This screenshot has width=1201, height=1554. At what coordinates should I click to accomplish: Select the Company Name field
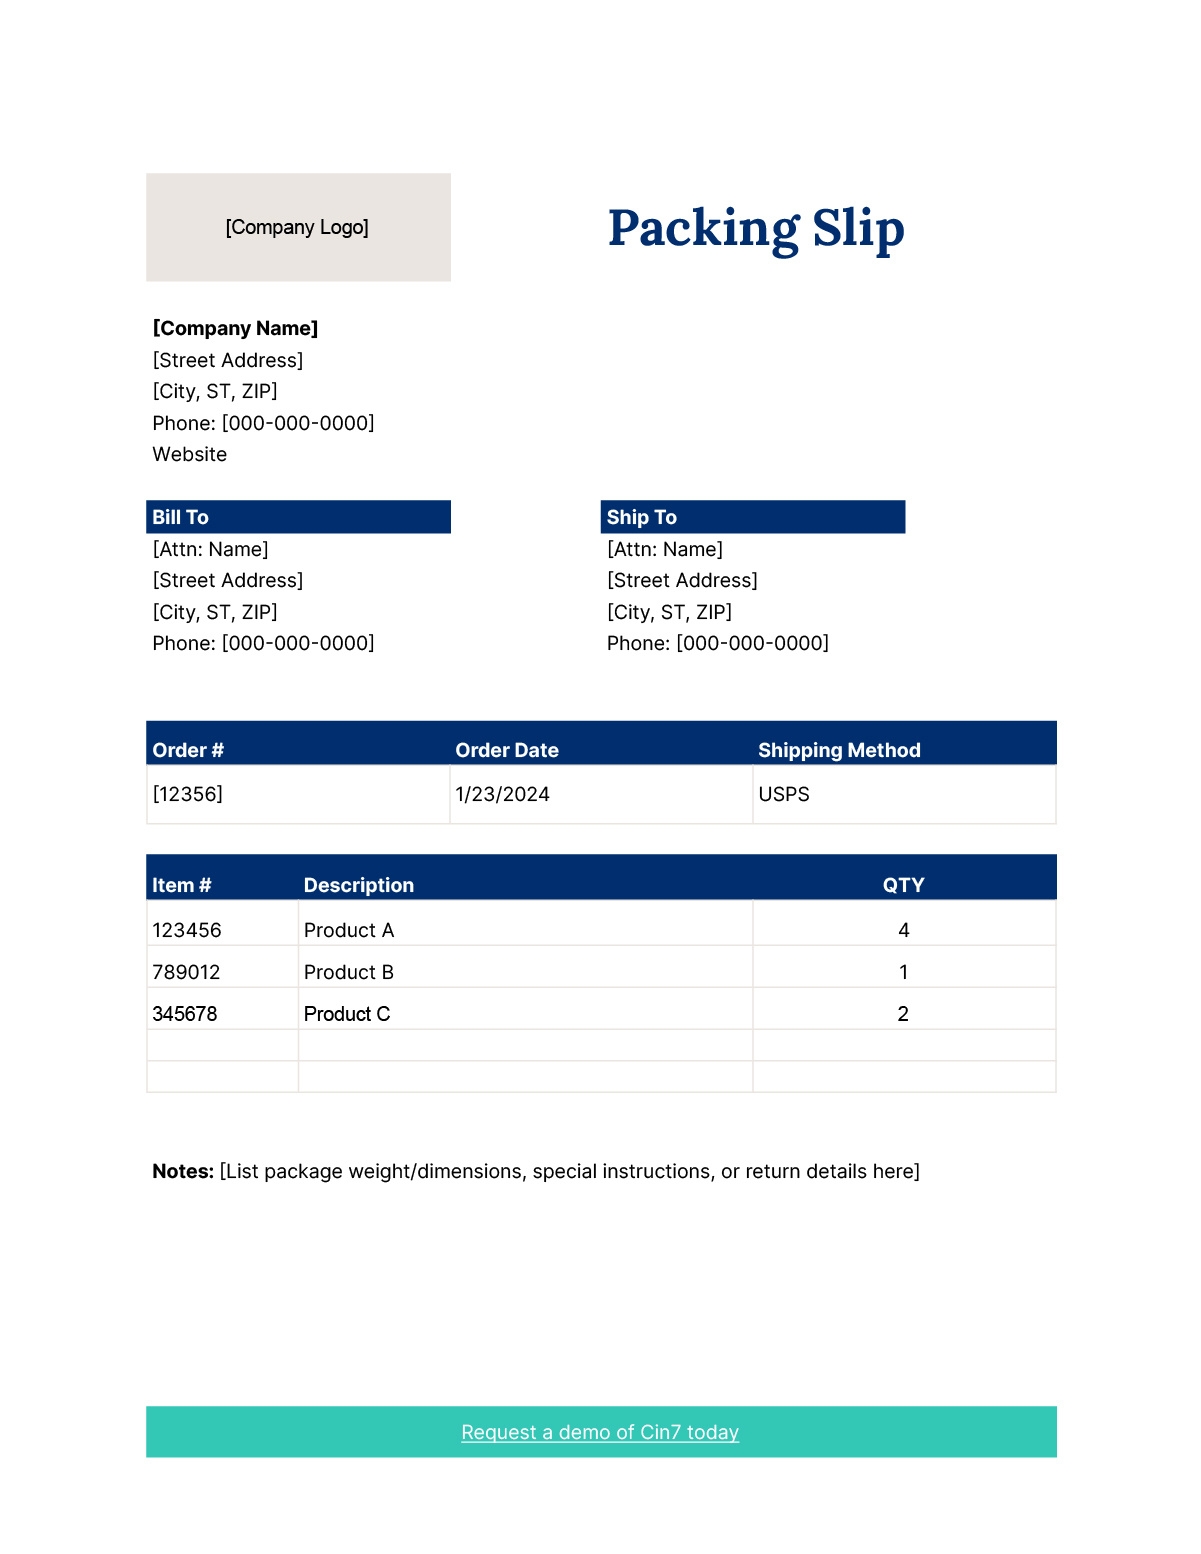point(235,328)
